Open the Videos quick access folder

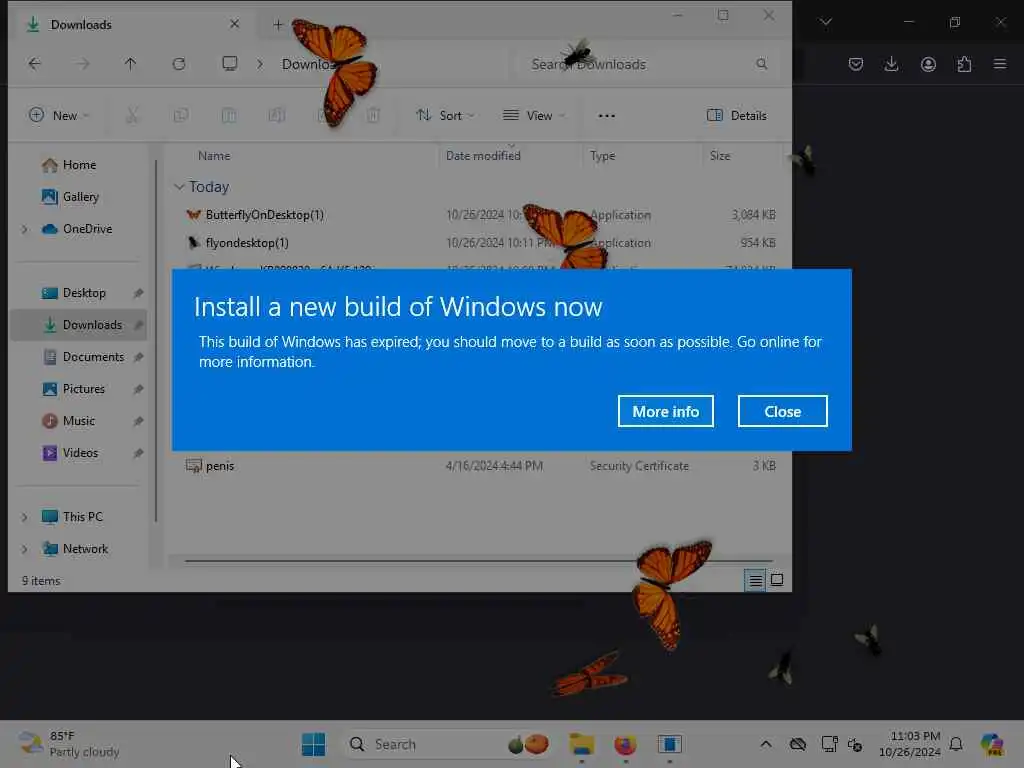[80, 453]
